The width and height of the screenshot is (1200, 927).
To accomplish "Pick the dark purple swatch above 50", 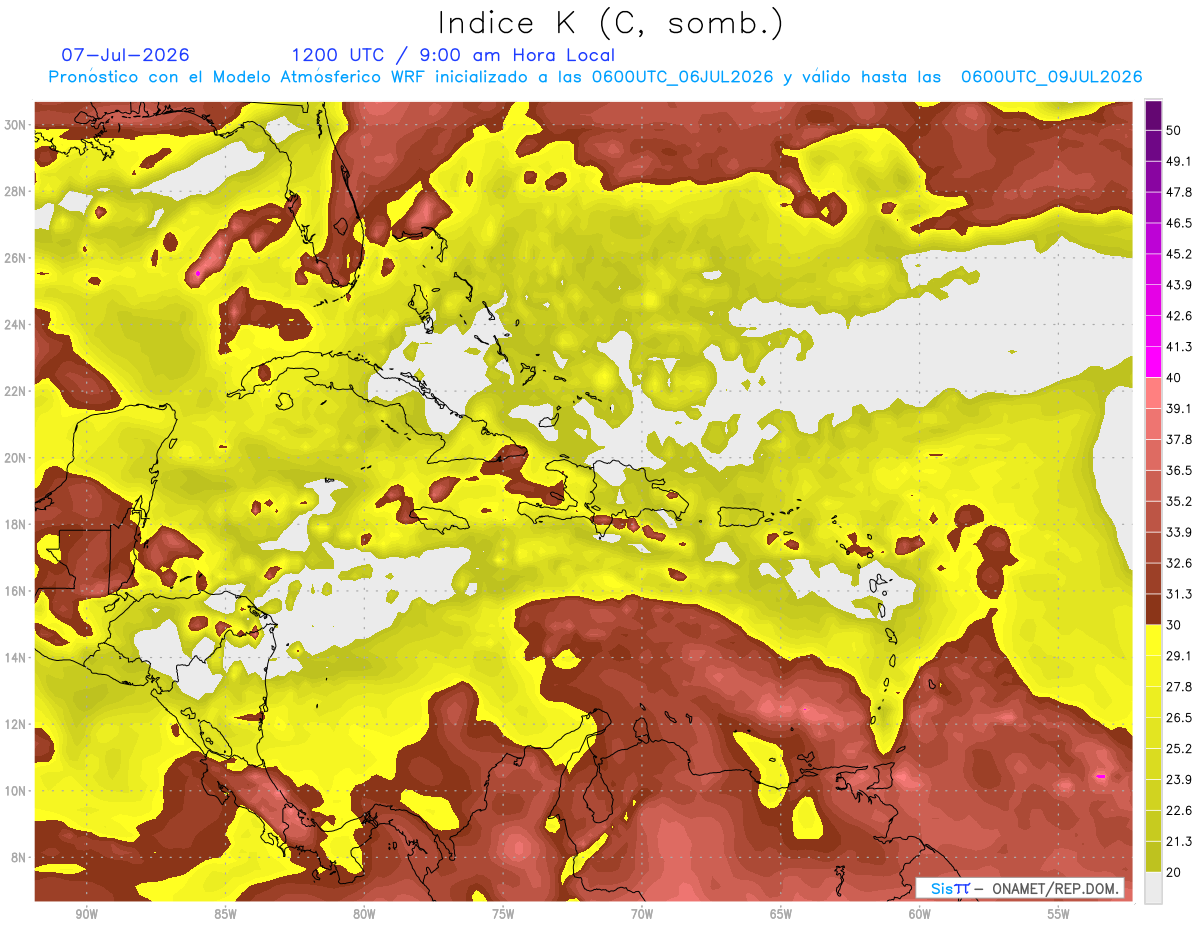I will click(x=1153, y=115).
